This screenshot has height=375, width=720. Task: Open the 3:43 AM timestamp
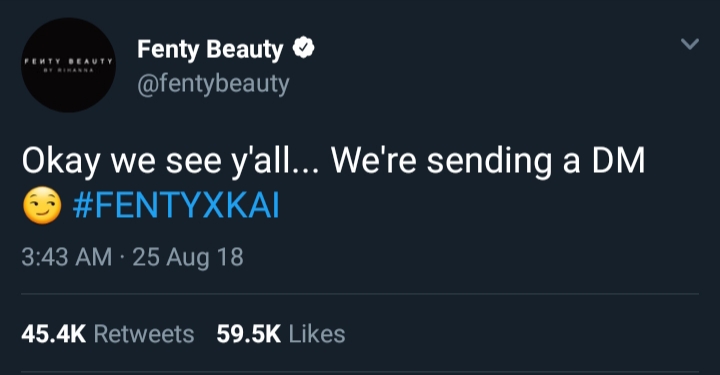[x=67, y=257]
